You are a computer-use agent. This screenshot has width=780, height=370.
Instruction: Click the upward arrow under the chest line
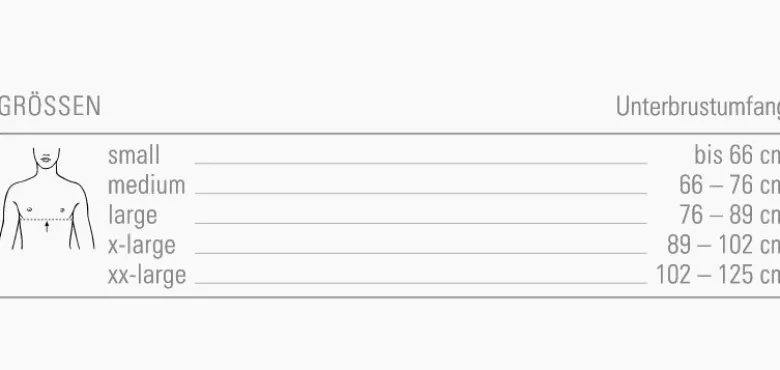[x=47, y=226]
